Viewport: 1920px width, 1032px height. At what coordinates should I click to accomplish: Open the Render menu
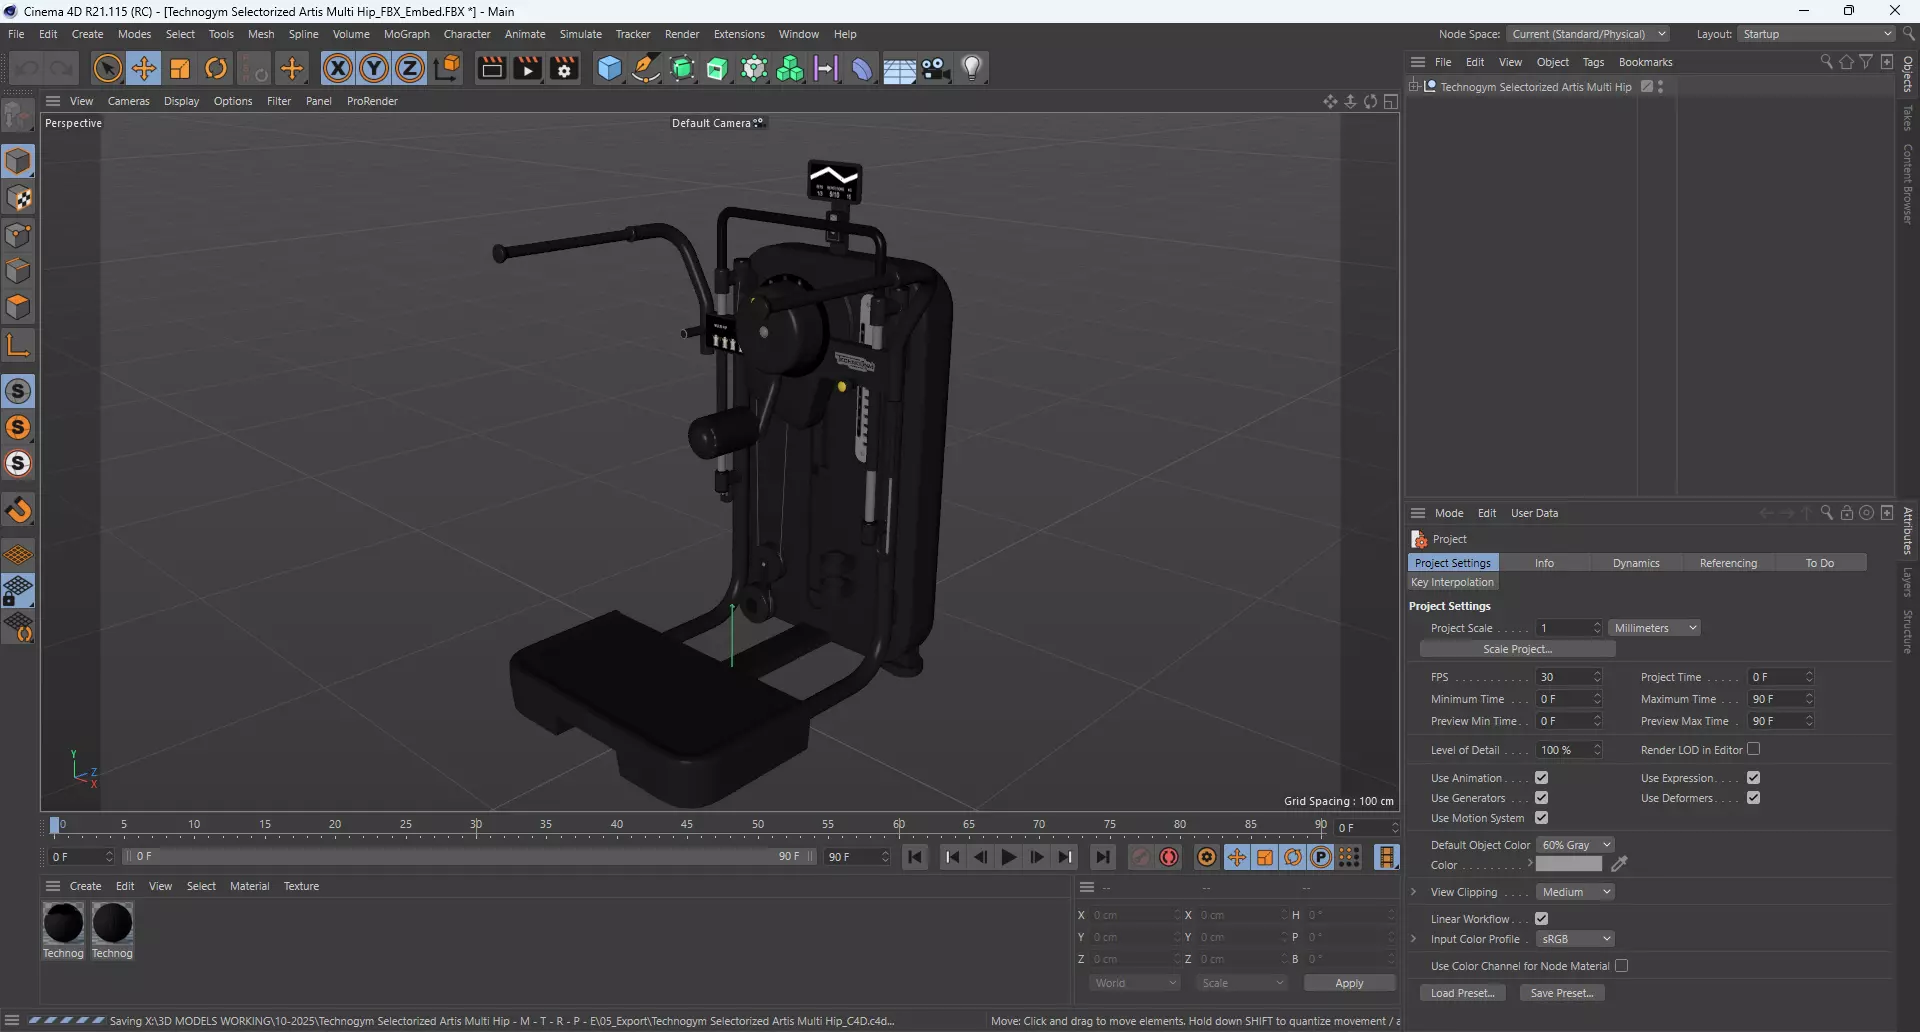pos(682,34)
